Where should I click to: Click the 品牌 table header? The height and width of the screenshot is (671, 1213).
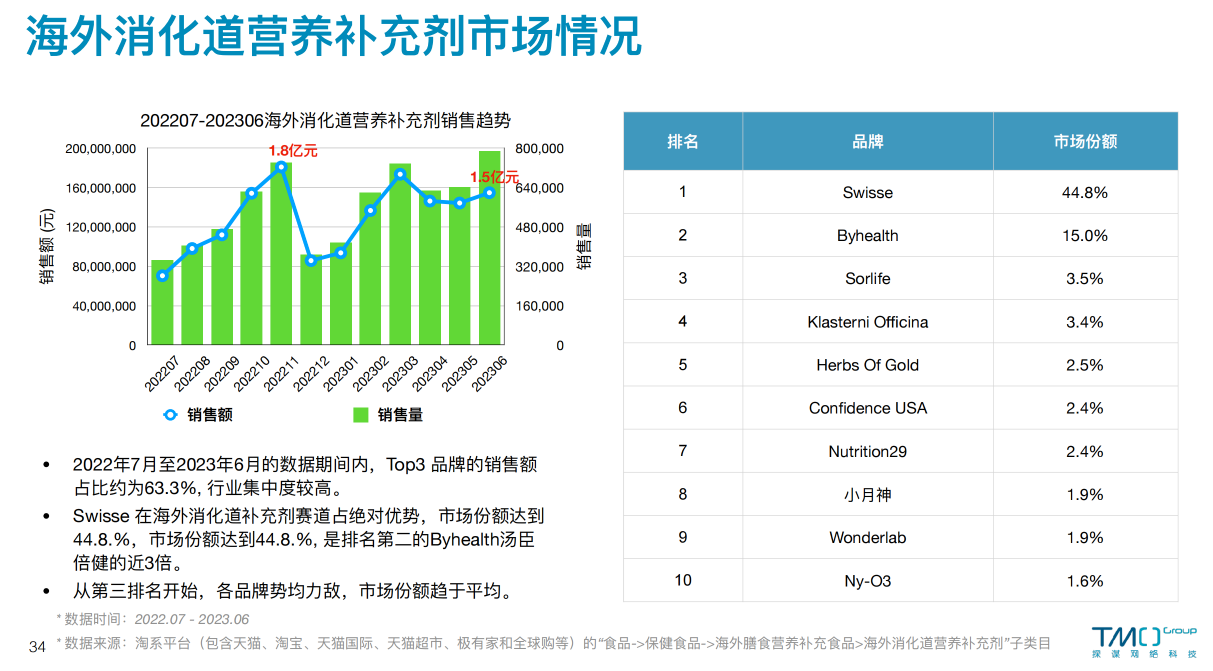868,142
